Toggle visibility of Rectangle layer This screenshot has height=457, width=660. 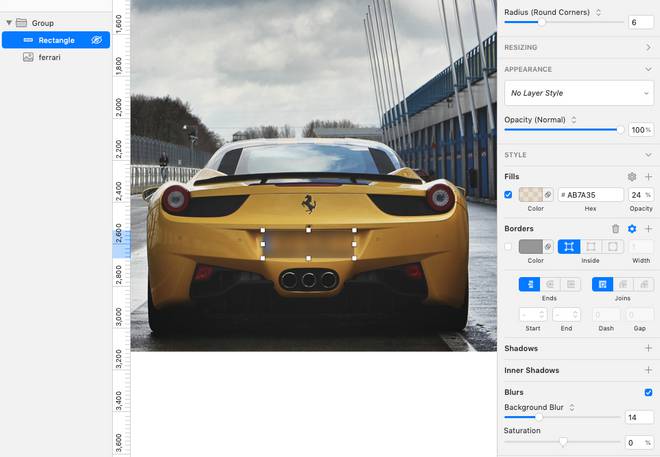pyautogui.click(x=97, y=40)
